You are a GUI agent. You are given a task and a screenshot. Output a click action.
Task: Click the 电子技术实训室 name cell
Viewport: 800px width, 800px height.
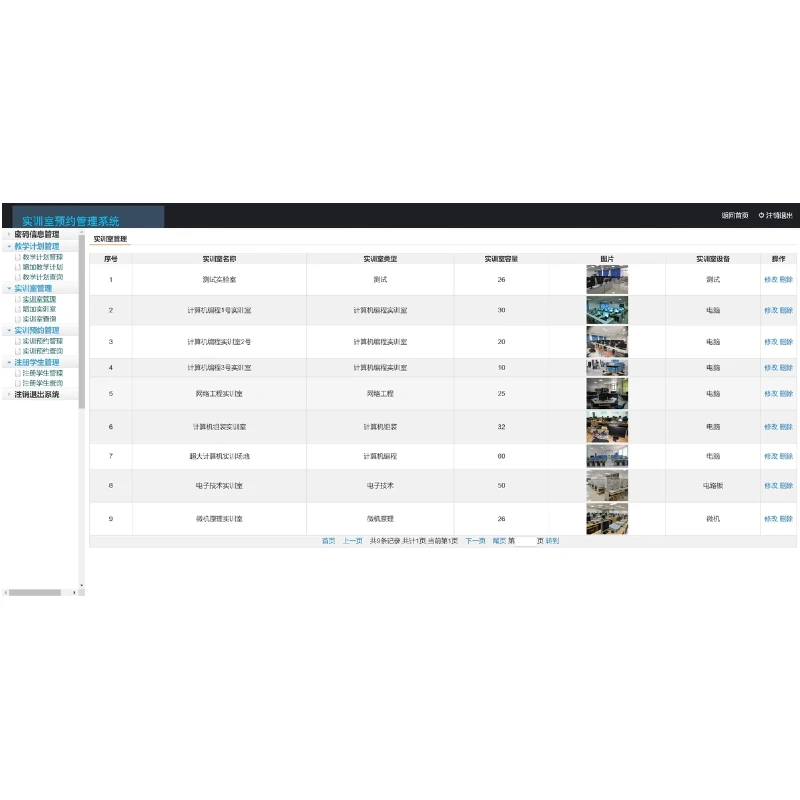pos(219,486)
